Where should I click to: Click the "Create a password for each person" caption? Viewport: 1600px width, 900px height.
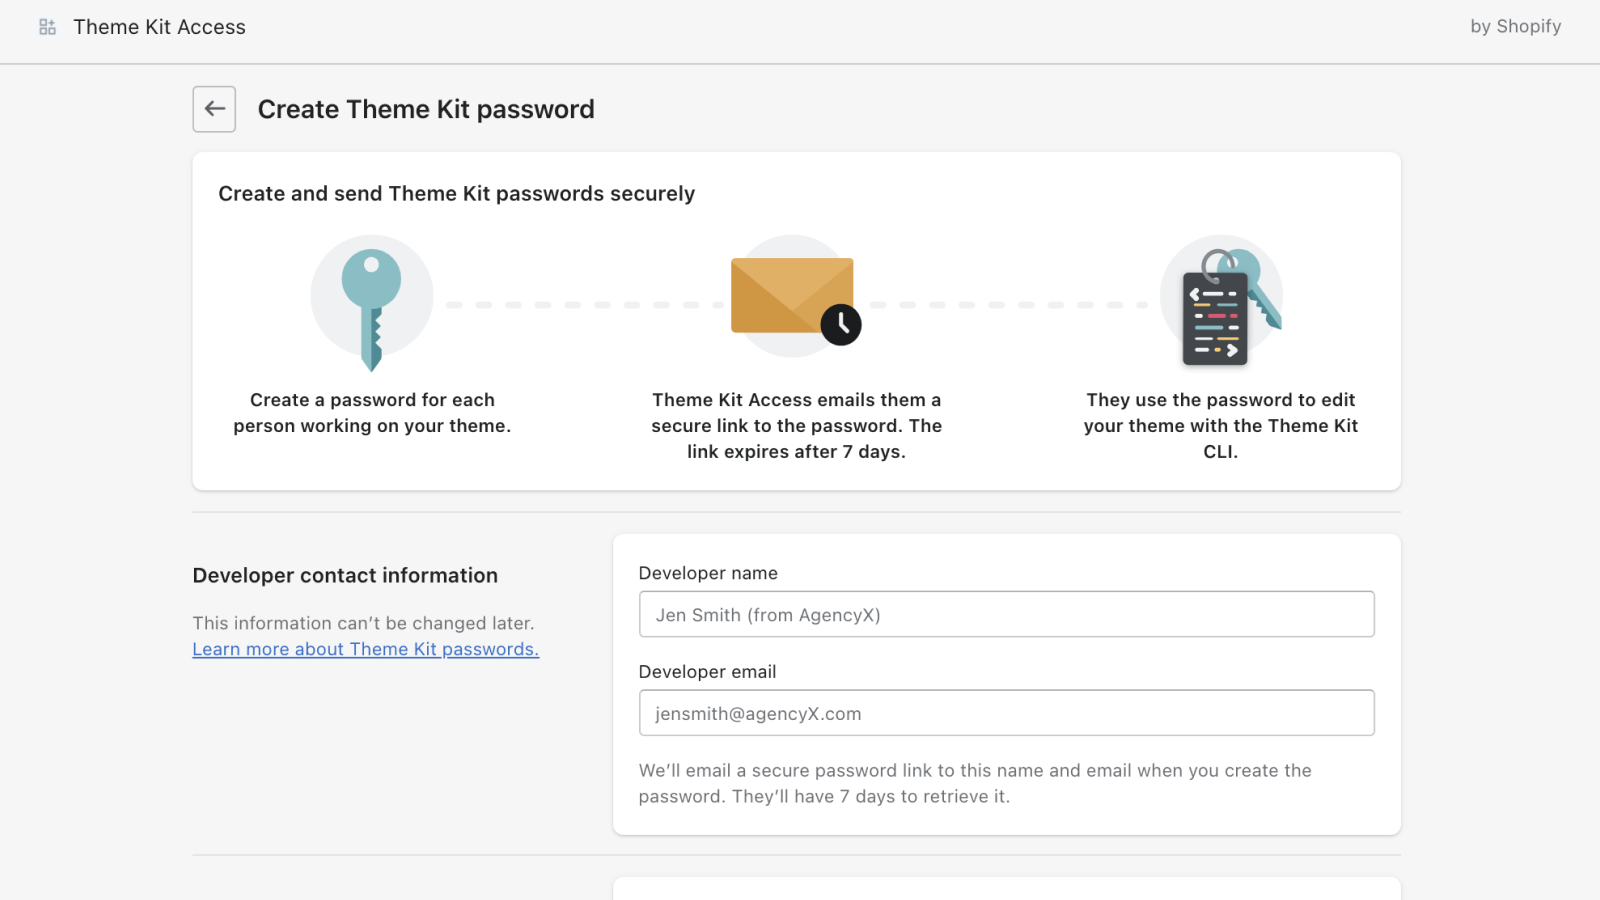pos(372,413)
